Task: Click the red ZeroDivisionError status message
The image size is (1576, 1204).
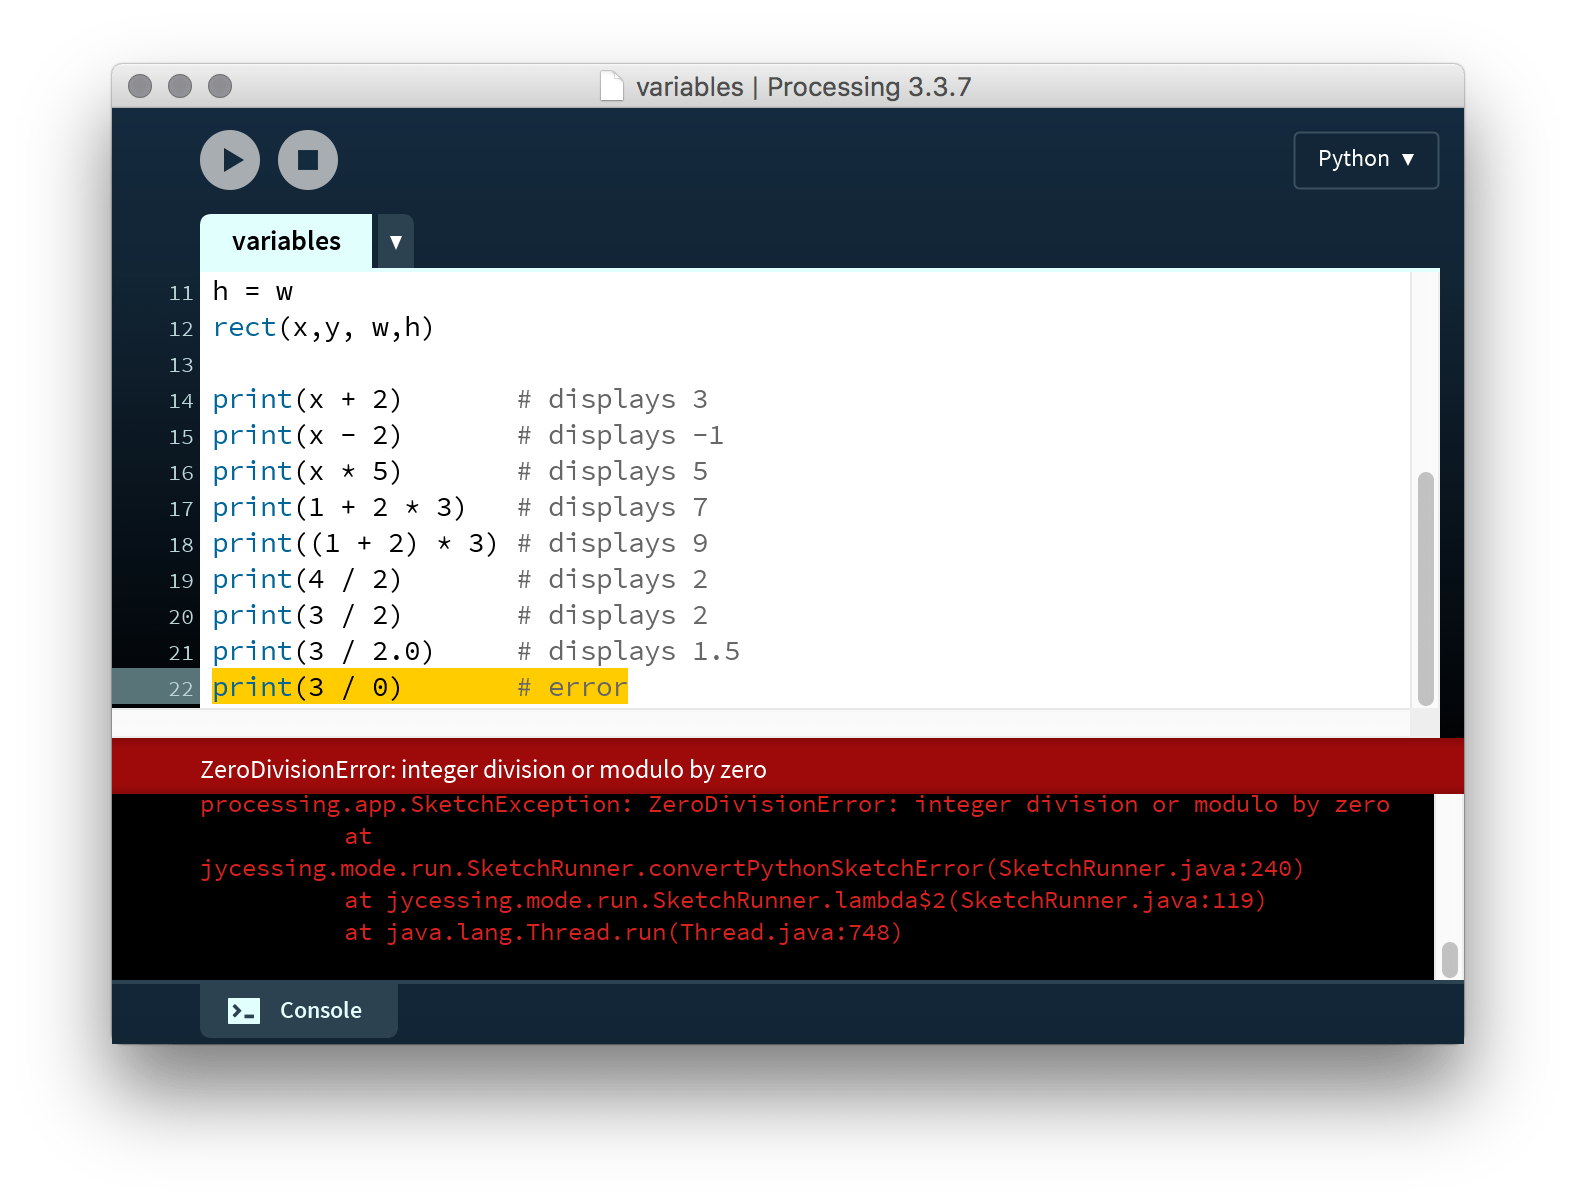Action: click(483, 769)
